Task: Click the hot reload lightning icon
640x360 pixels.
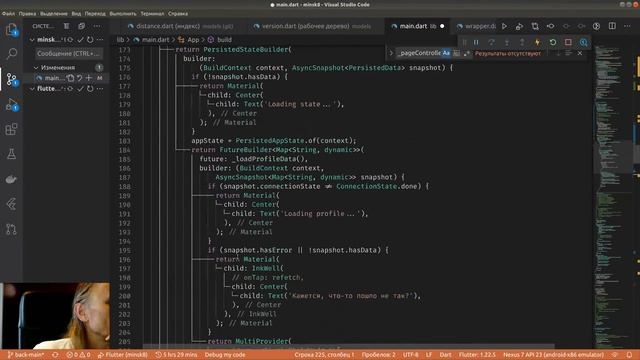Action: [x=537, y=42]
